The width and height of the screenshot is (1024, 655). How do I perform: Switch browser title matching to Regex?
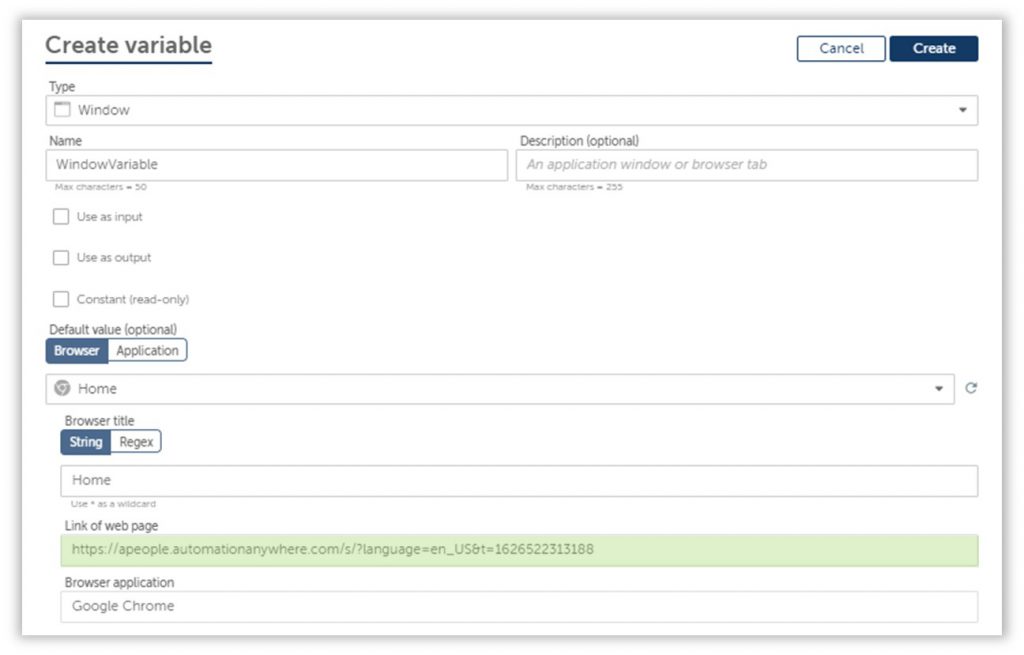pos(136,442)
